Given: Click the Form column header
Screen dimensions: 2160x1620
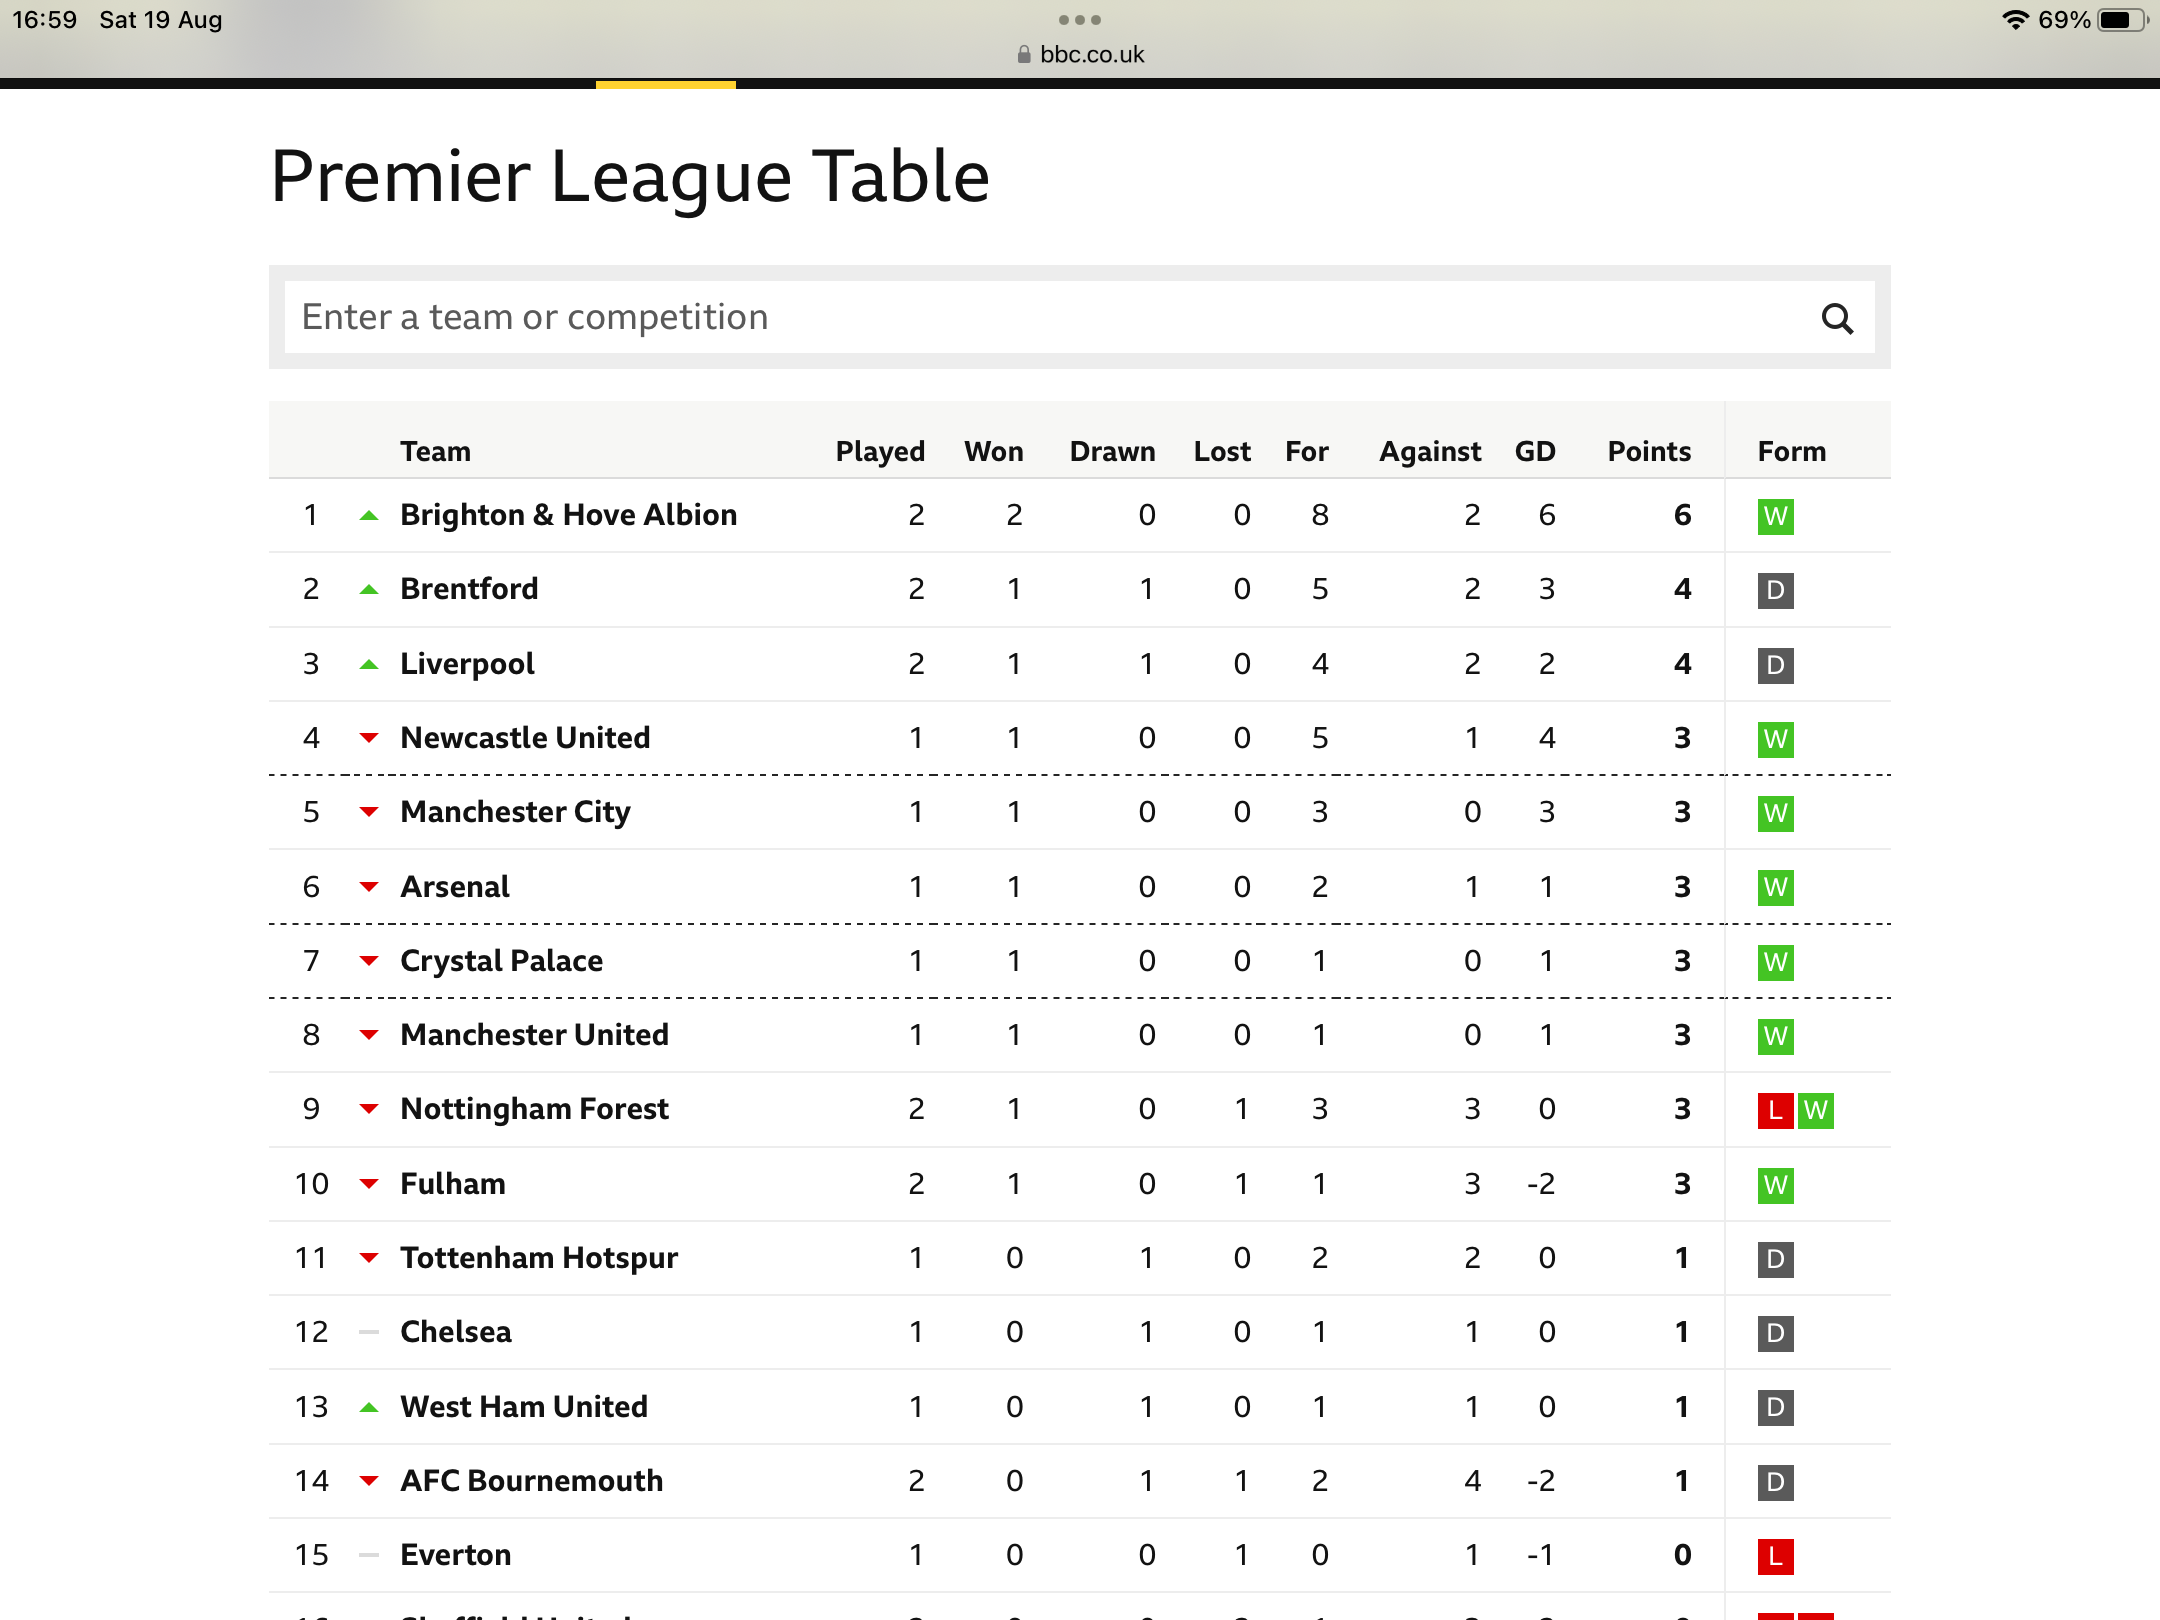Looking at the screenshot, I should tap(1791, 451).
